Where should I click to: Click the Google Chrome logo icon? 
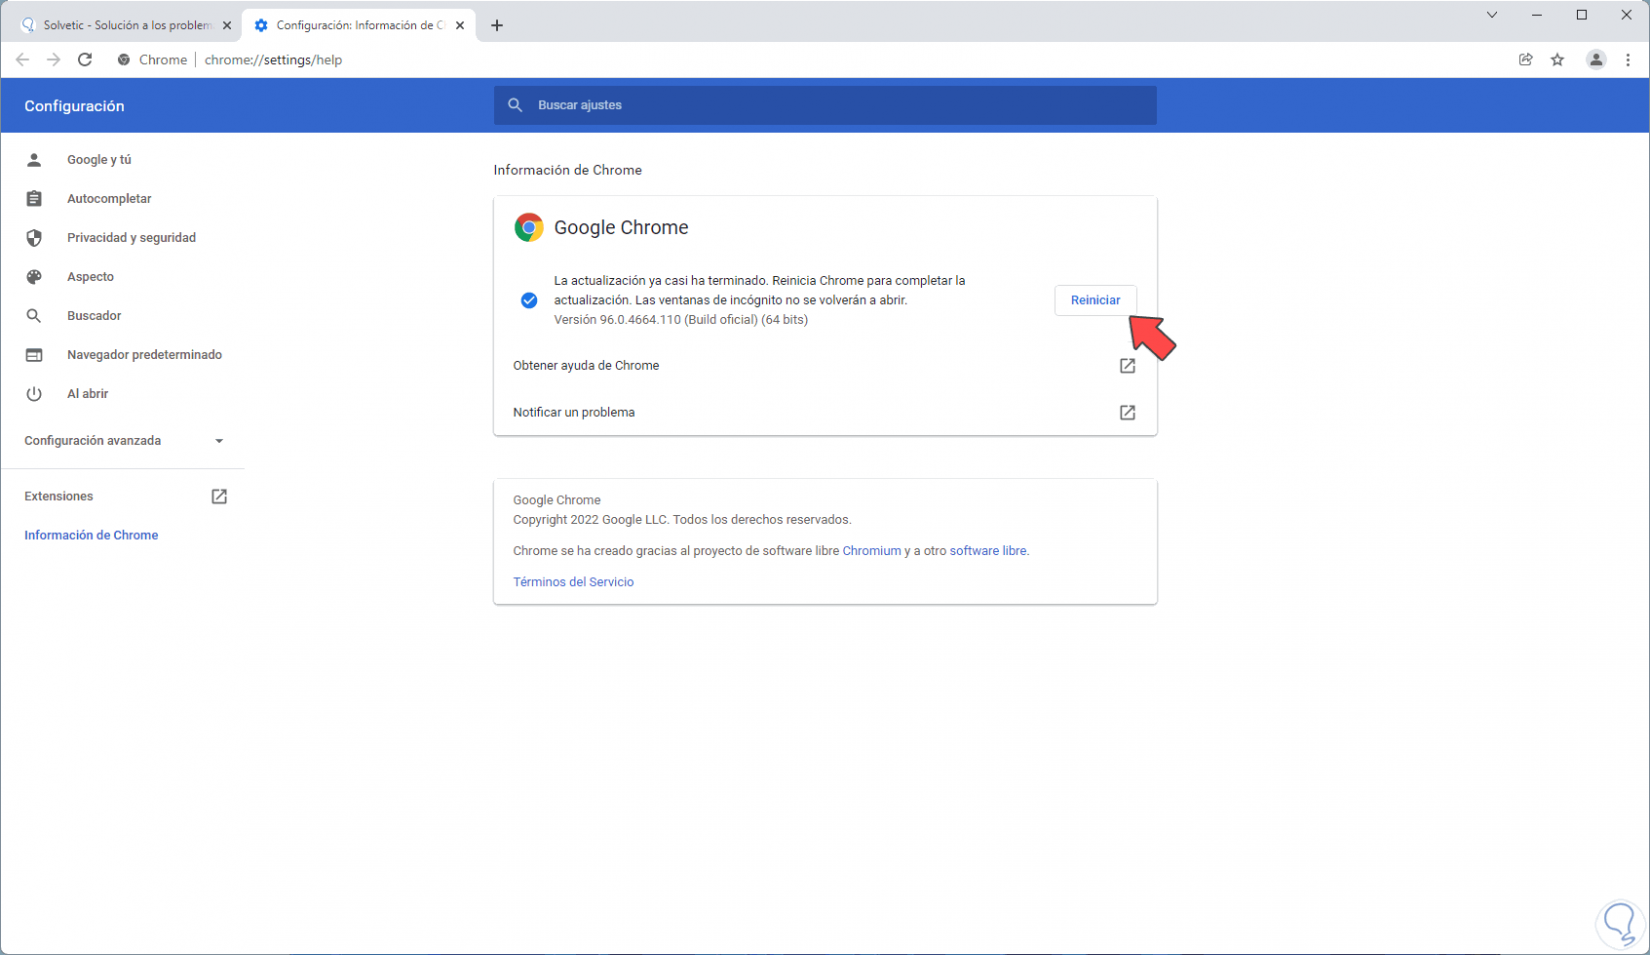(x=529, y=228)
